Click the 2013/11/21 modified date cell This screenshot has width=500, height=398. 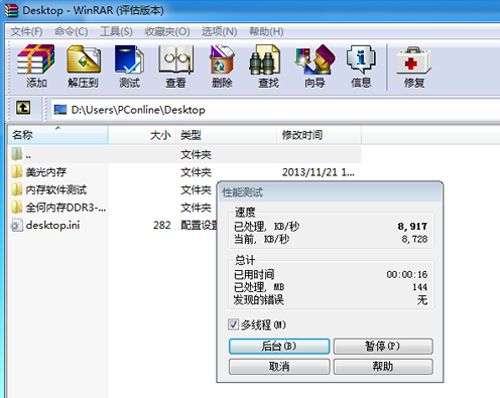(318, 172)
